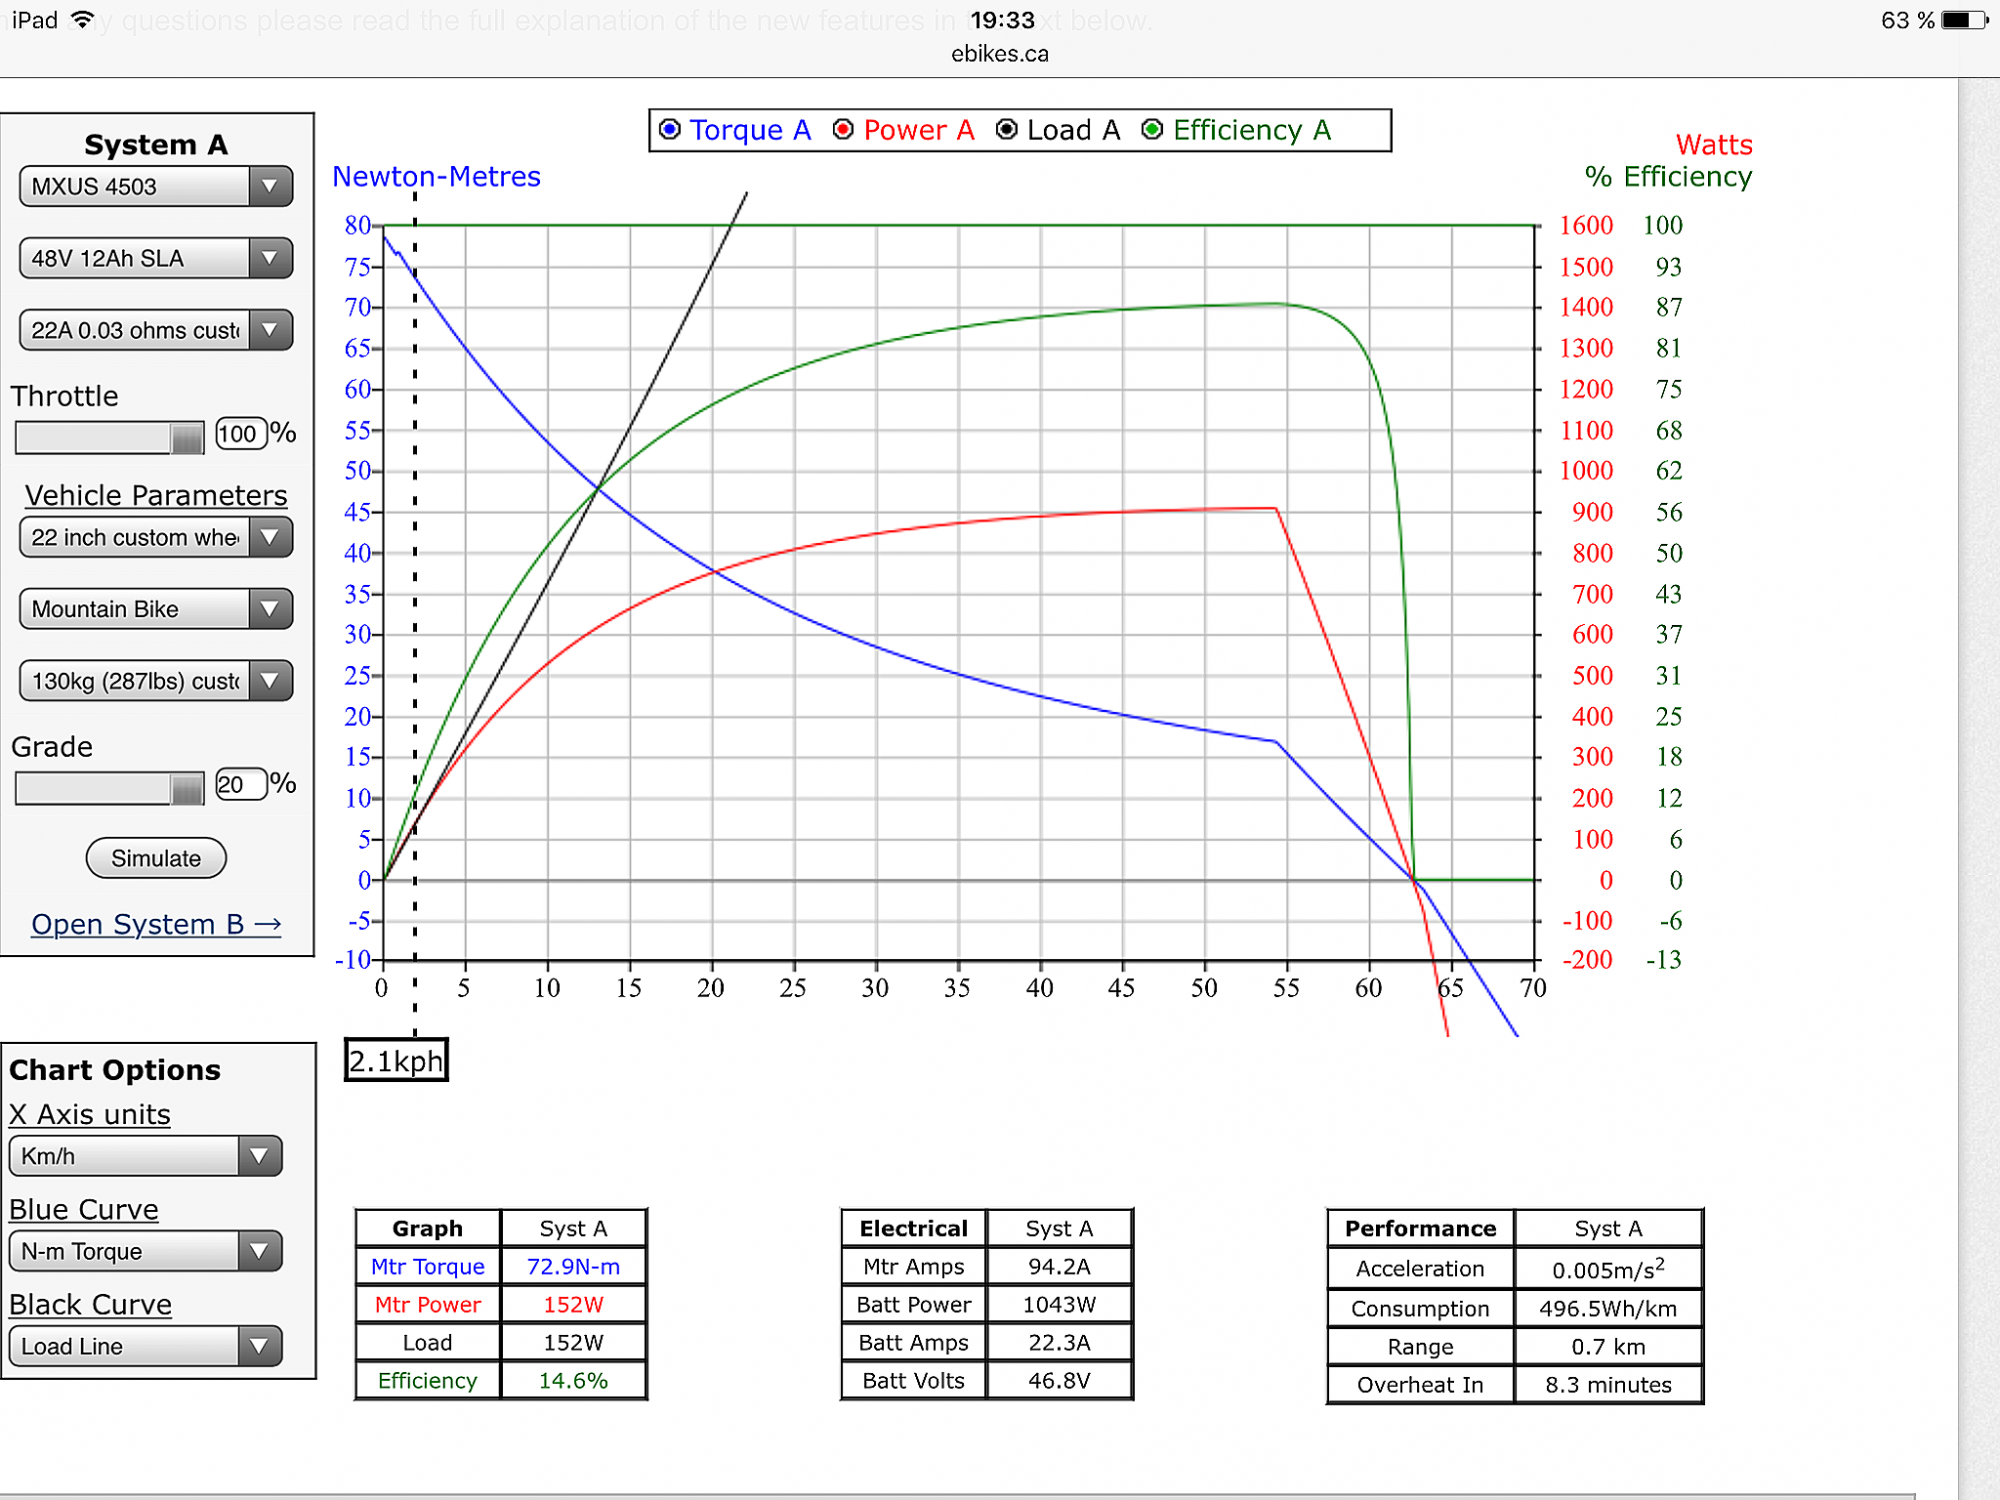
Task: Toggle the Efficiency A radio button
Action: [x=1152, y=130]
